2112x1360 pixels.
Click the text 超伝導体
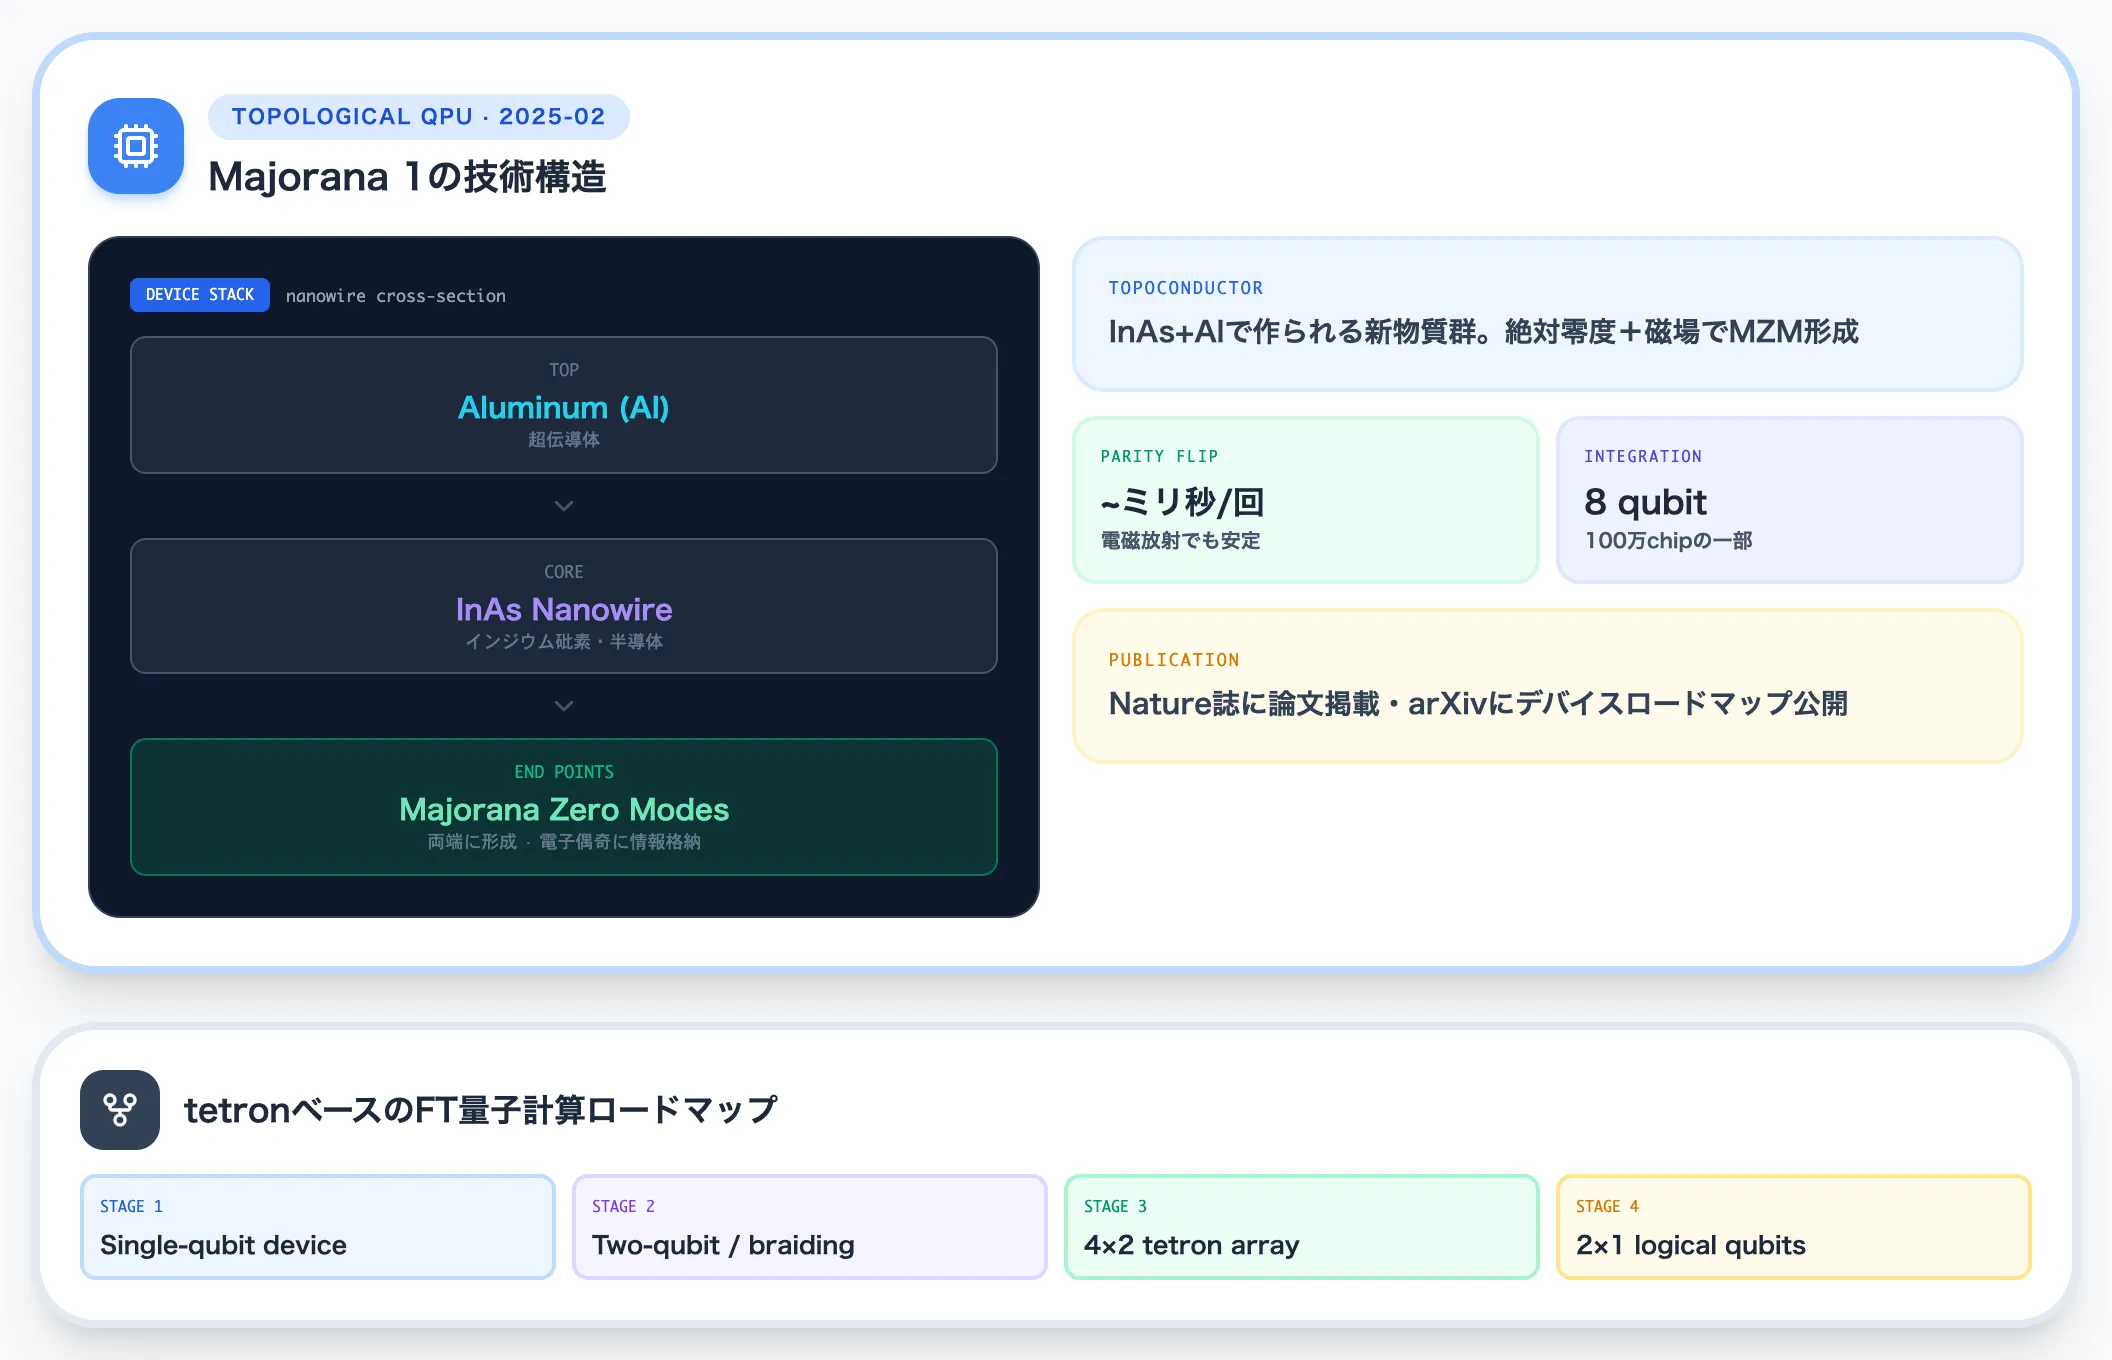(x=564, y=440)
